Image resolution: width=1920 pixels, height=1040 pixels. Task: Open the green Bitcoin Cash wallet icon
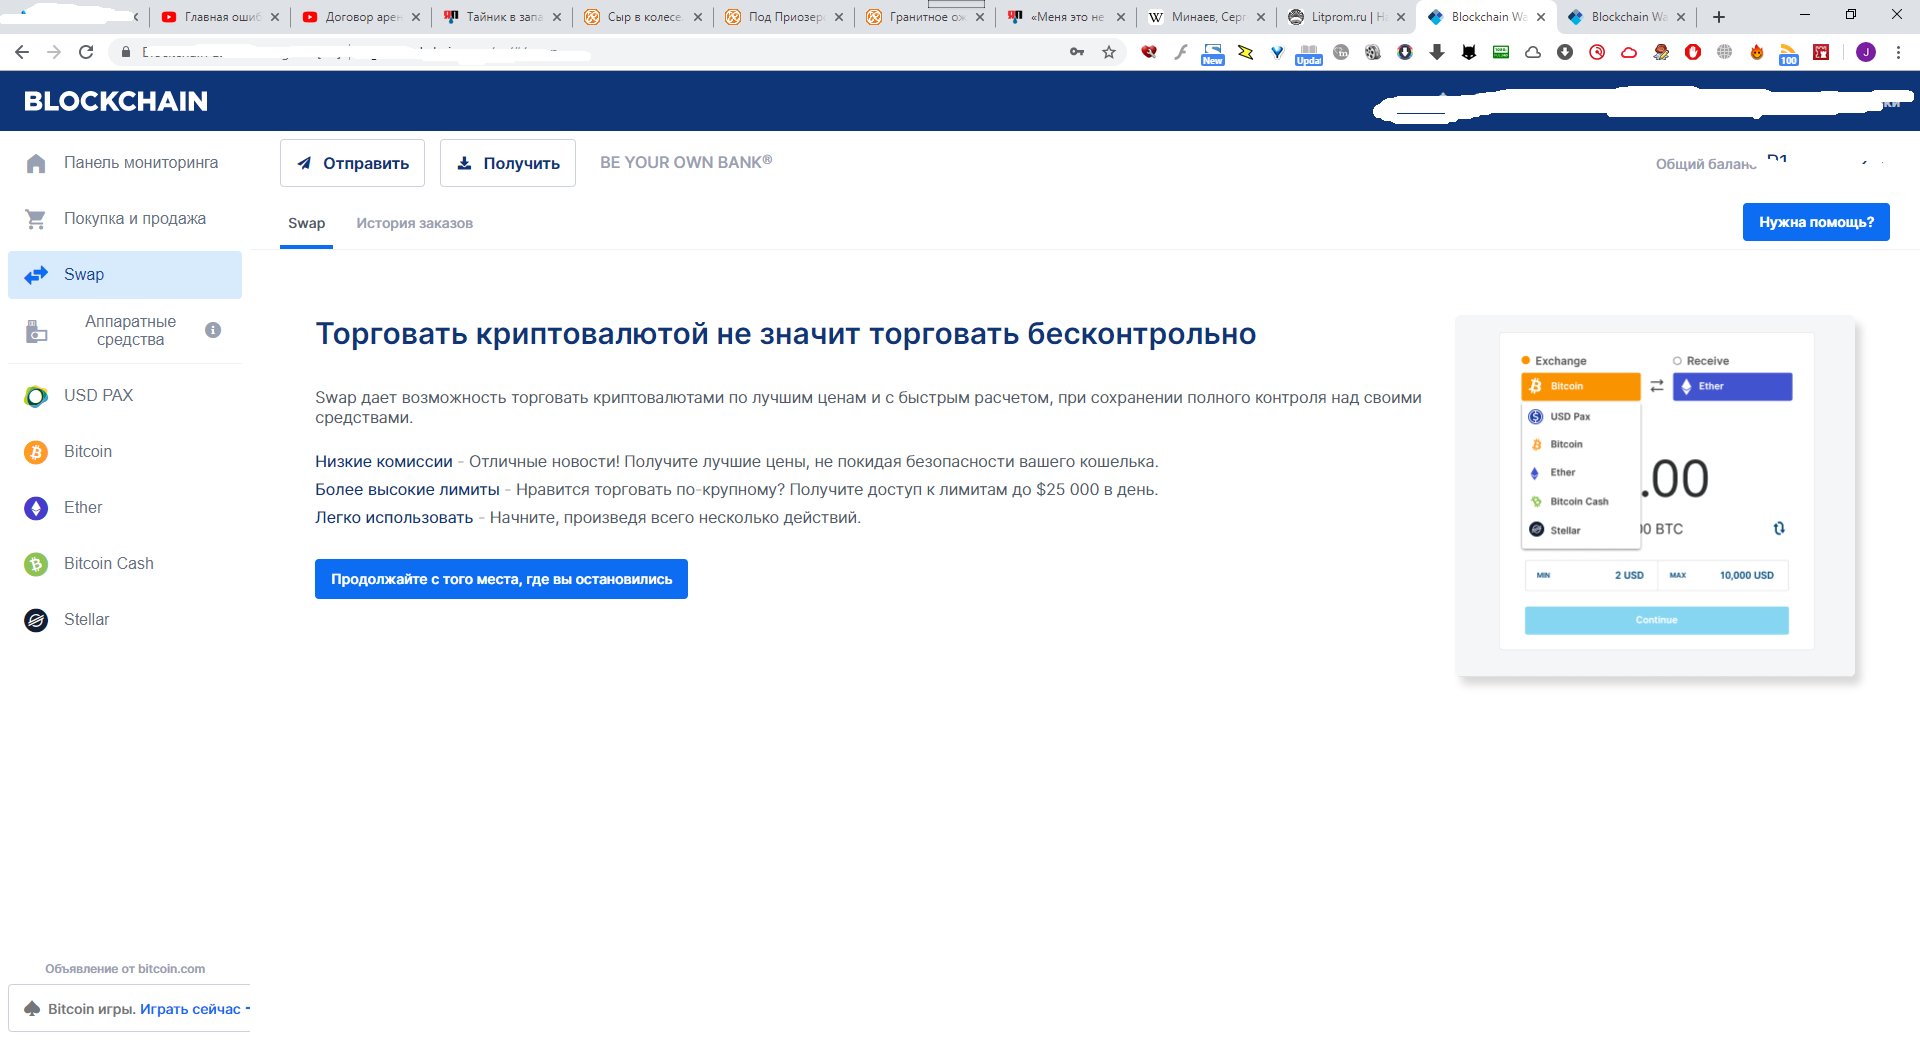(36, 564)
